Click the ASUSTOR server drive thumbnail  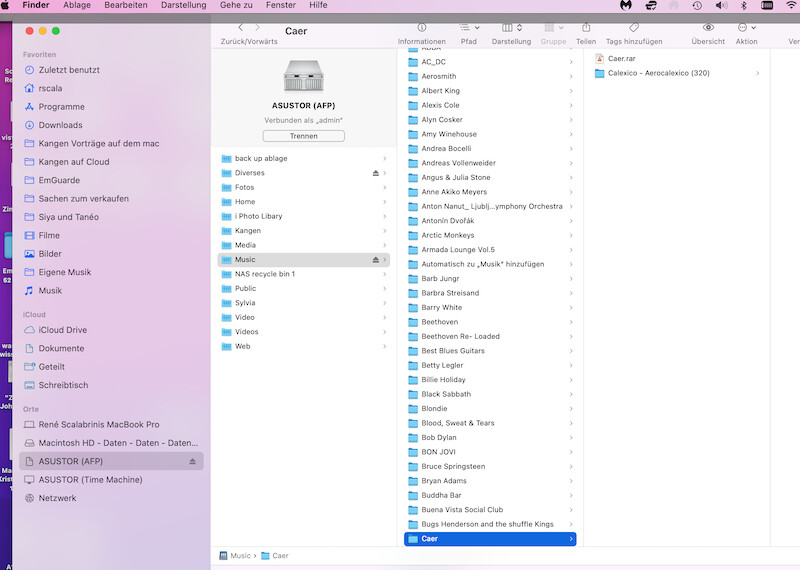(x=304, y=76)
